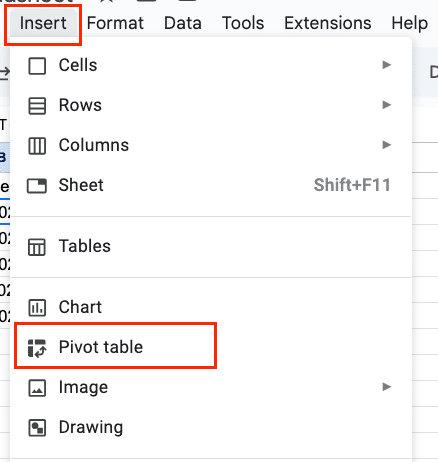The width and height of the screenshot is (438, 462).
Task: Expand the Rows submenu arrow
Action: (x=386, y=105)
